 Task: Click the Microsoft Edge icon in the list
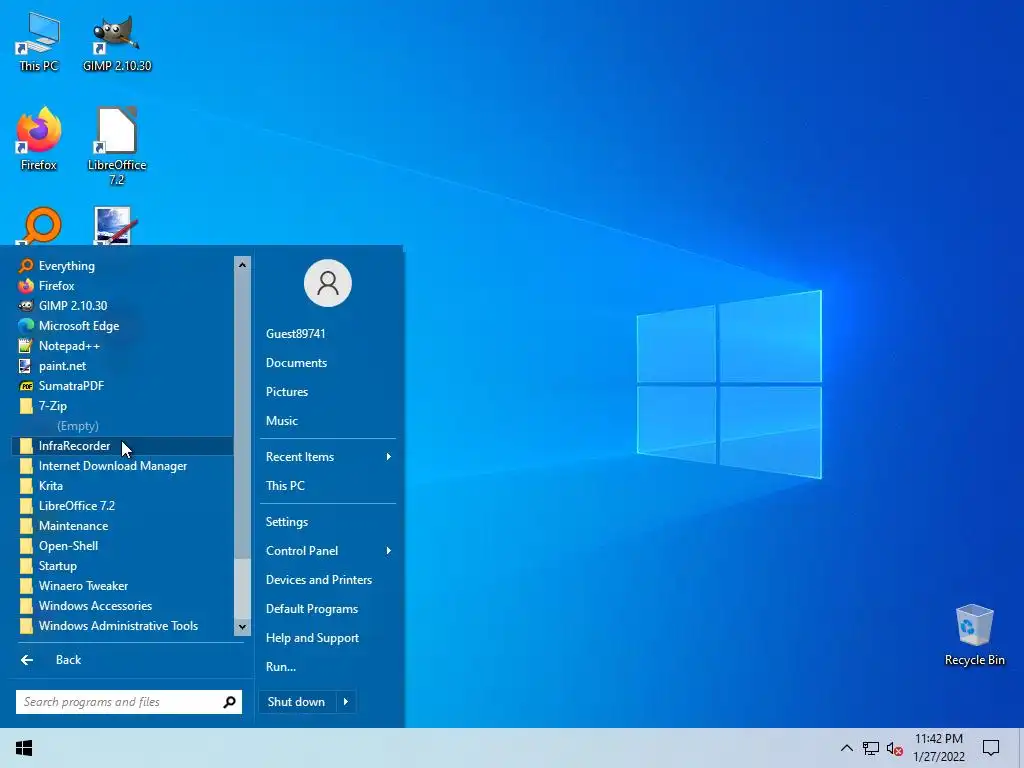[25, 326]
